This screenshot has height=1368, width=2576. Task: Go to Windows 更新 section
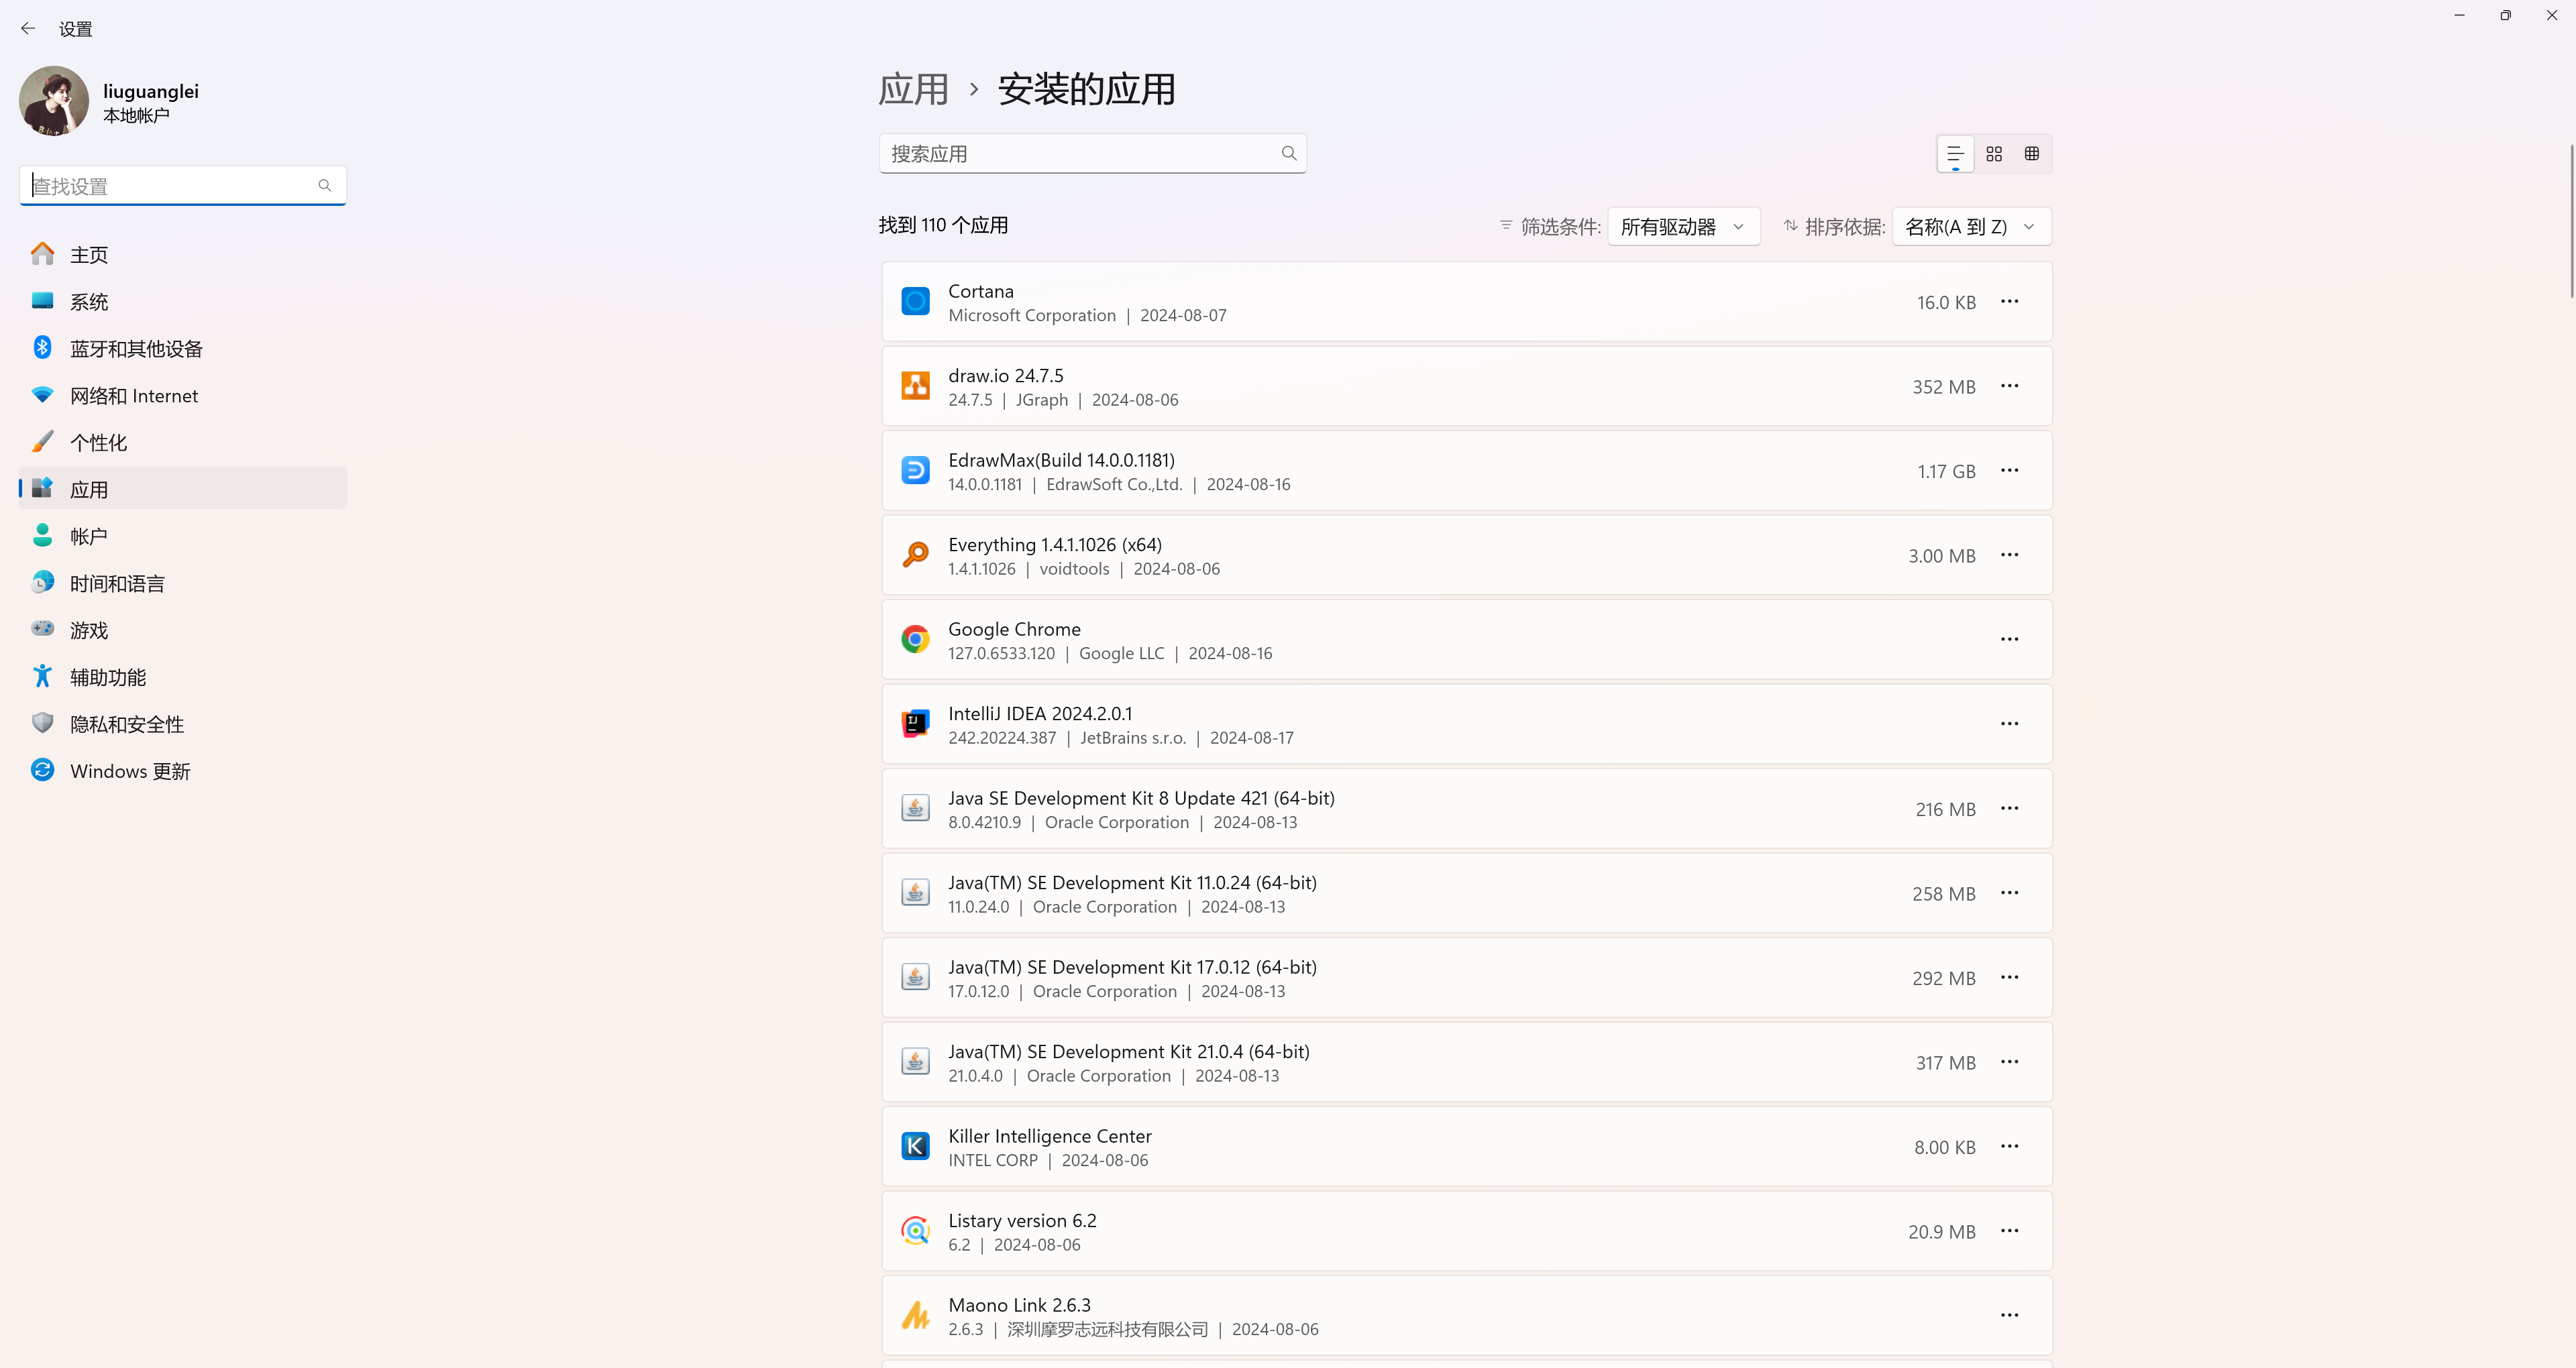pyautogui.click(x=130, y=771)
